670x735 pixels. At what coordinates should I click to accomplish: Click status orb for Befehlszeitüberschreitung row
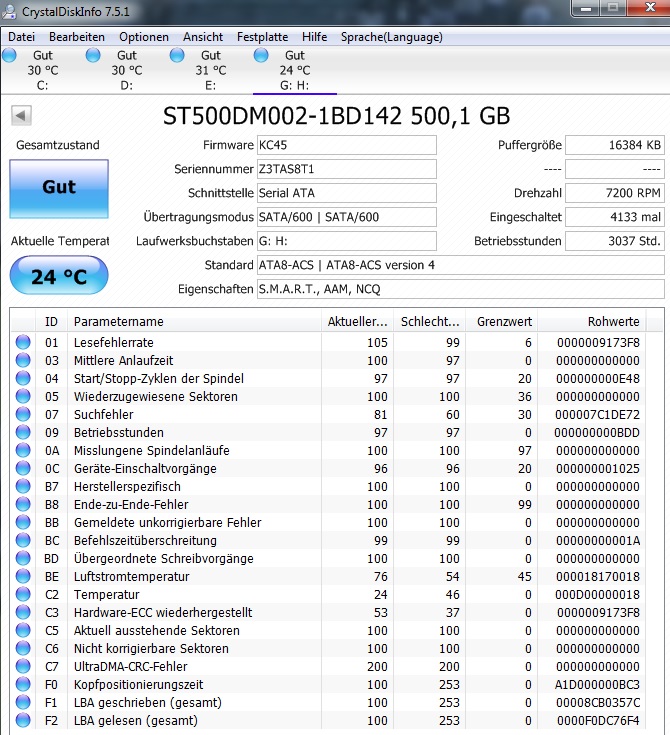23,540
